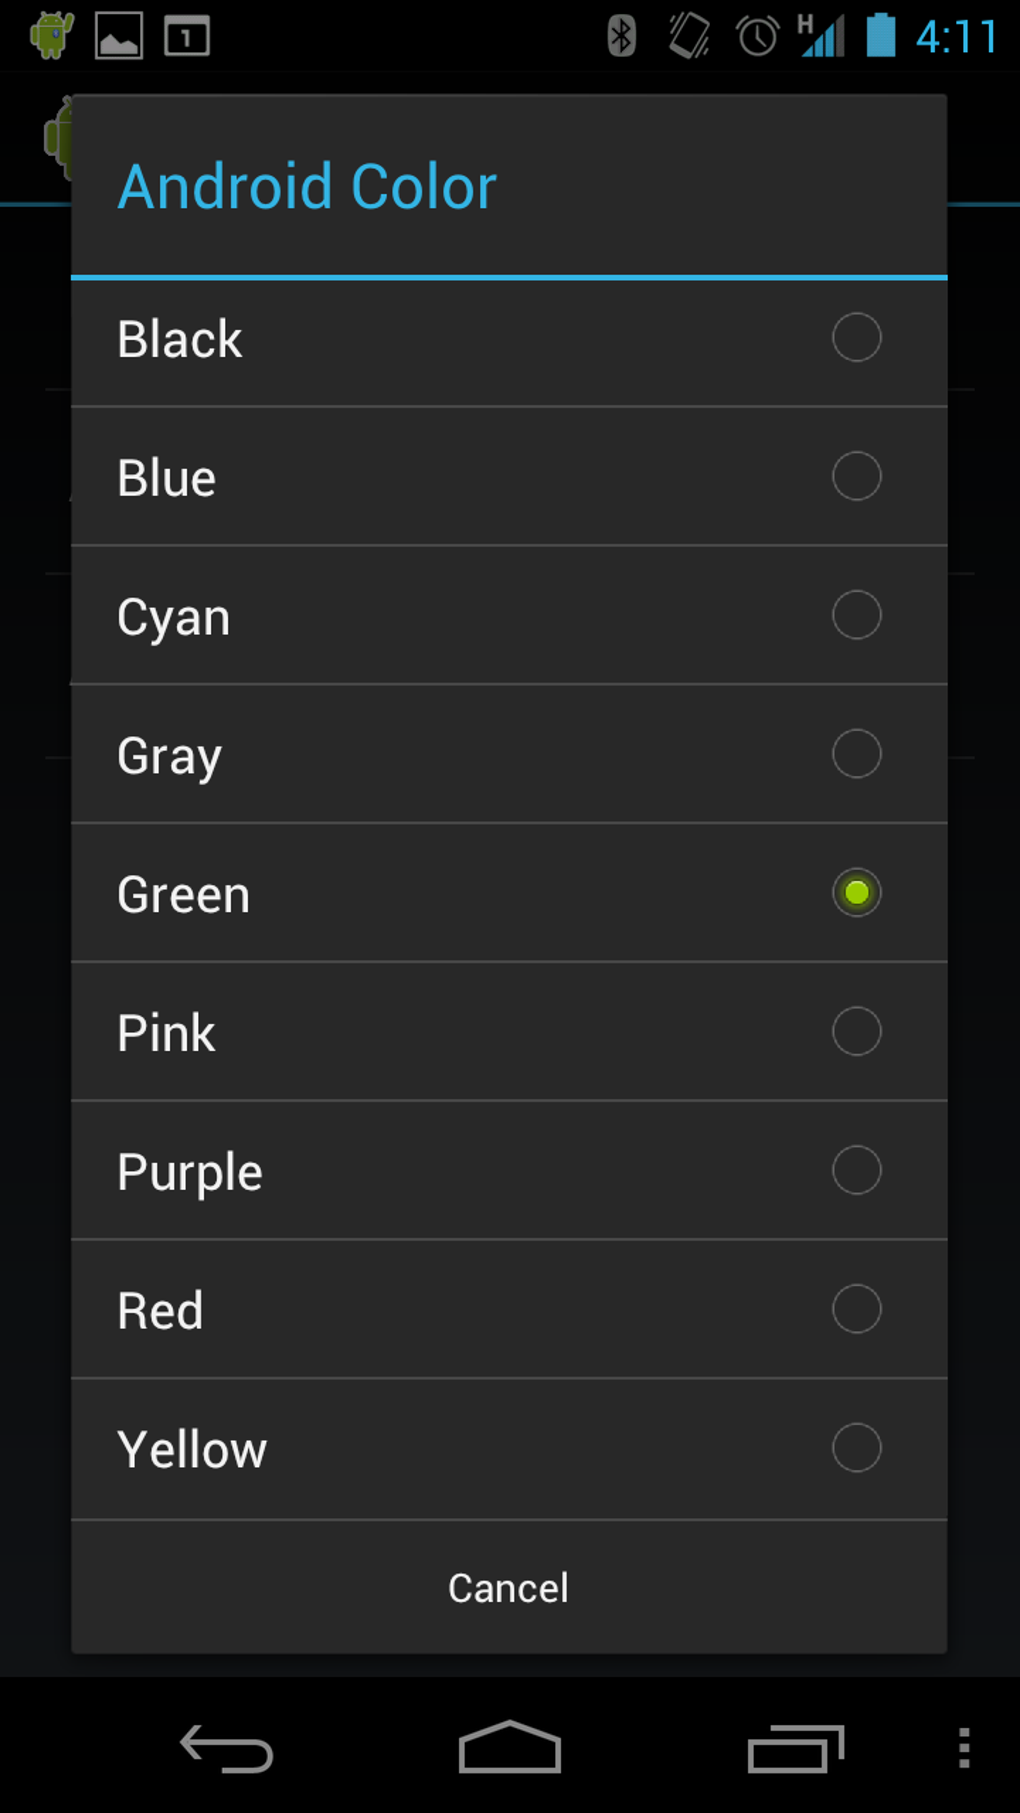Cancel the Android Color dialog
Image resolution: width=1020 pixels, height=1813 pixels.
(508, 1588)
